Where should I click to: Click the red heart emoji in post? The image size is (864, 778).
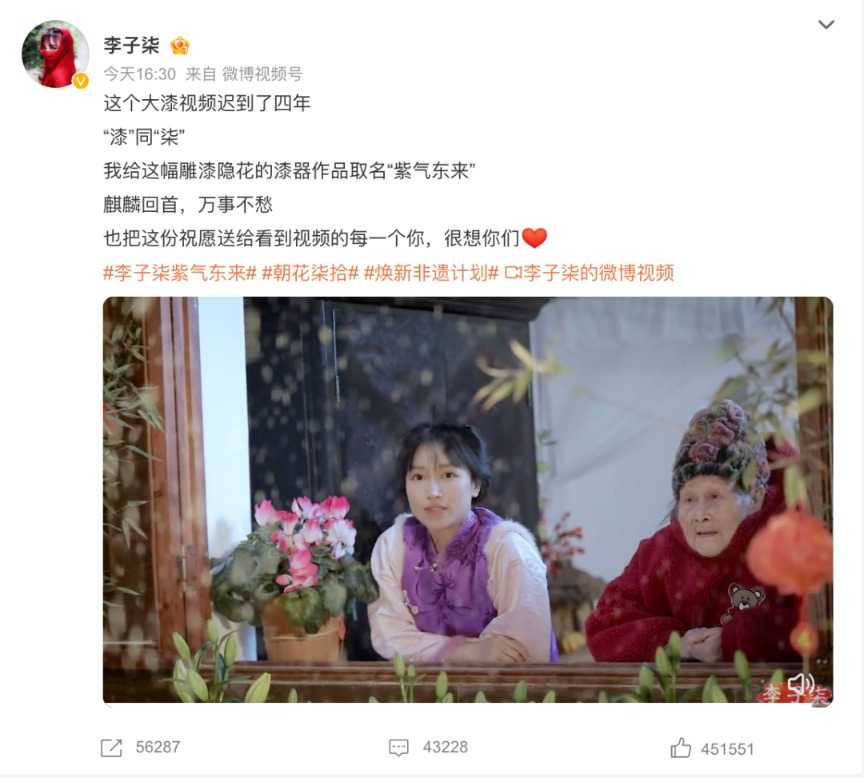(534, 238)
